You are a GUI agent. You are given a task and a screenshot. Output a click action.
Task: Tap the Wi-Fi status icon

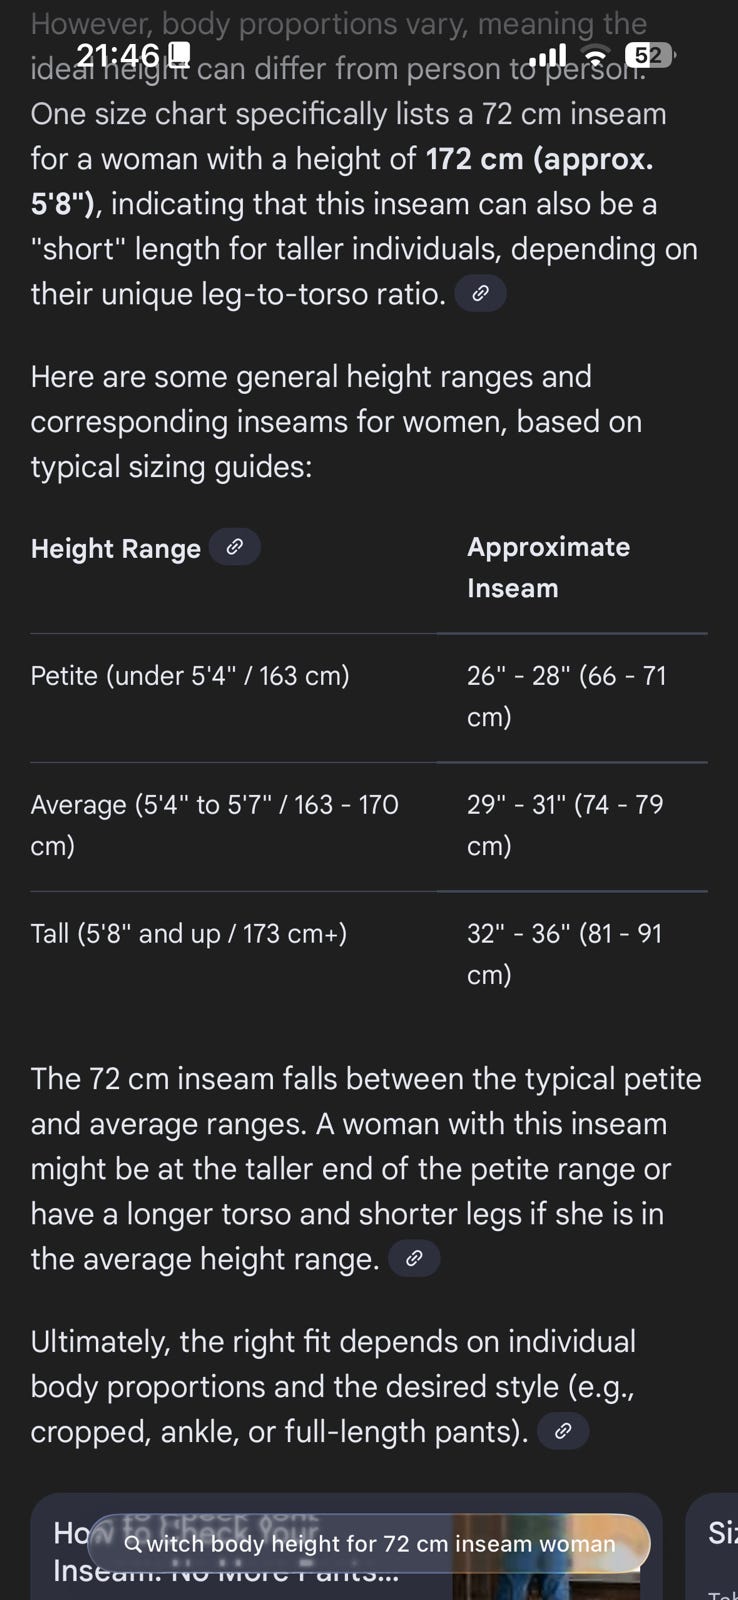click(x=597, y=56)
